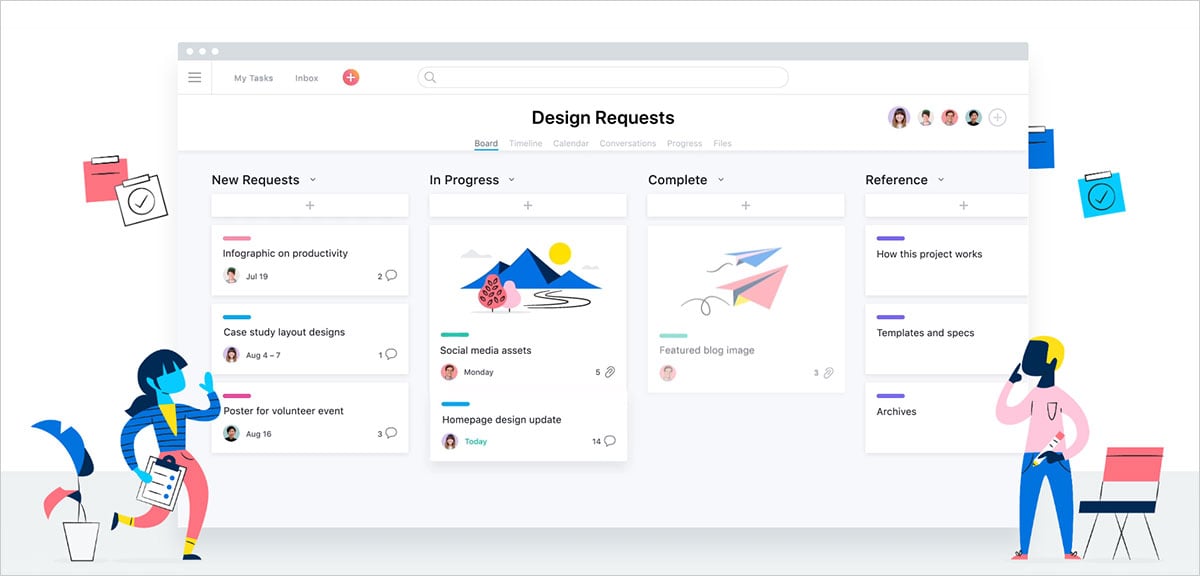
Task: Click the blue tag on Case study card
Action: click(x=237, y=317)
